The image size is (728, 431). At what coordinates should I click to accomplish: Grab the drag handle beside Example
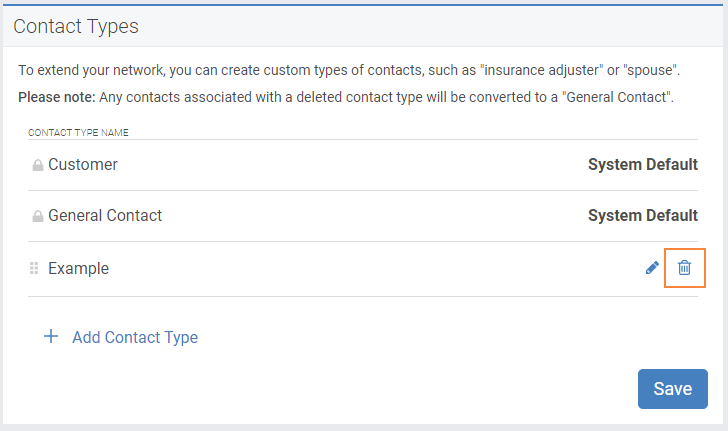click(34, 268)
